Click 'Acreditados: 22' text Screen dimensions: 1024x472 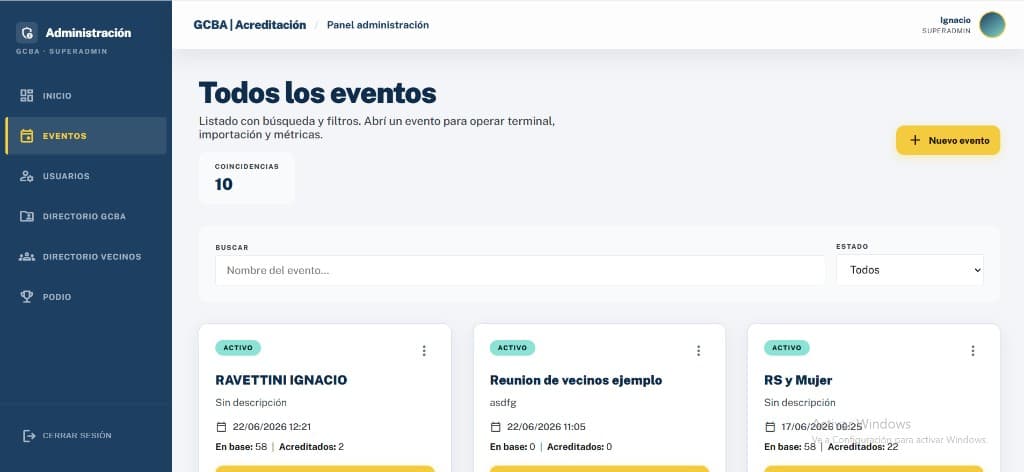(863, 447)
